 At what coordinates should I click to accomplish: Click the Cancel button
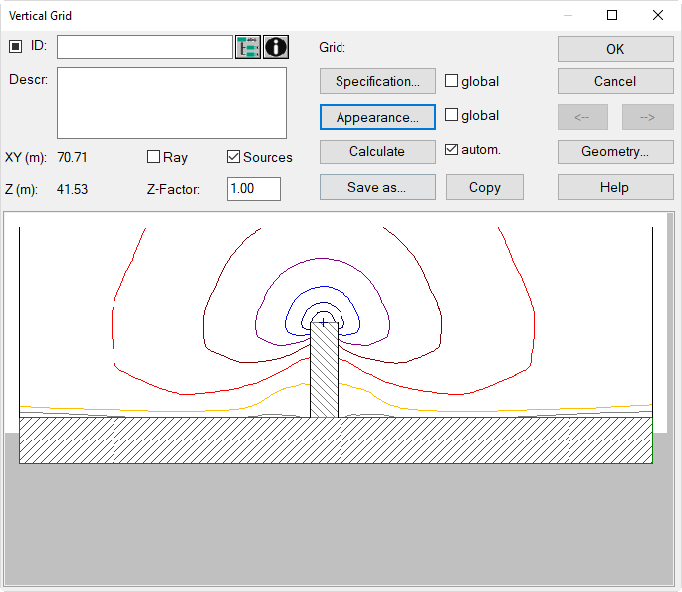coord(615,81)
